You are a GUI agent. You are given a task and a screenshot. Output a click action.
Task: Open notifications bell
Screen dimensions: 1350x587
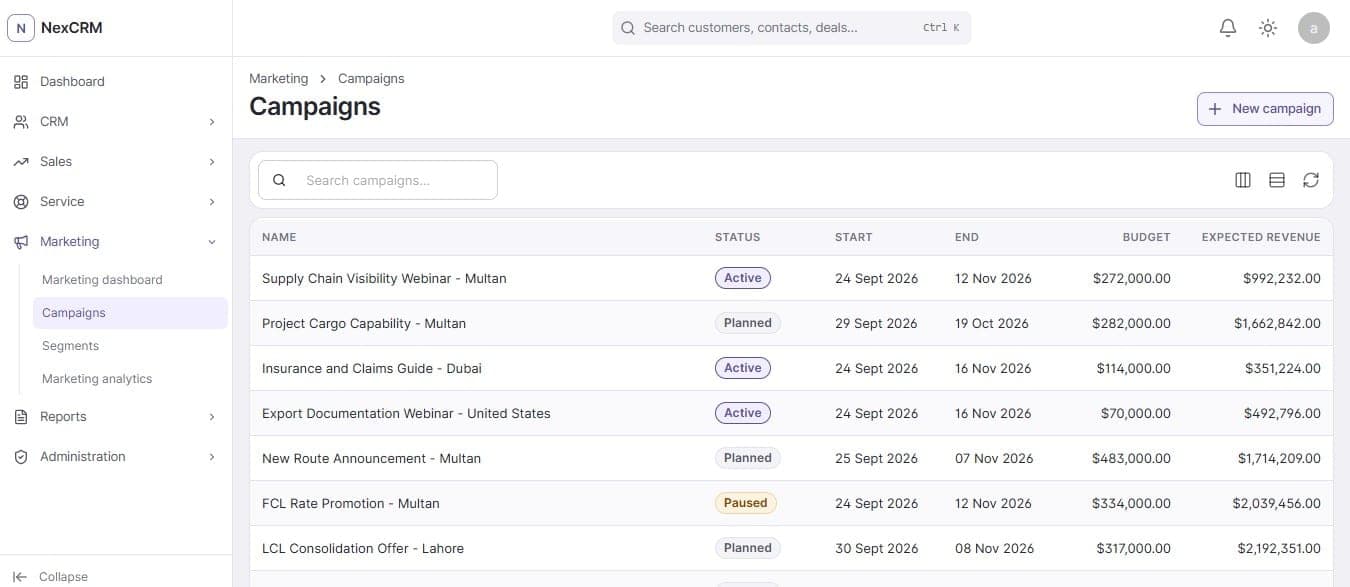click(x=1228, y=28)
